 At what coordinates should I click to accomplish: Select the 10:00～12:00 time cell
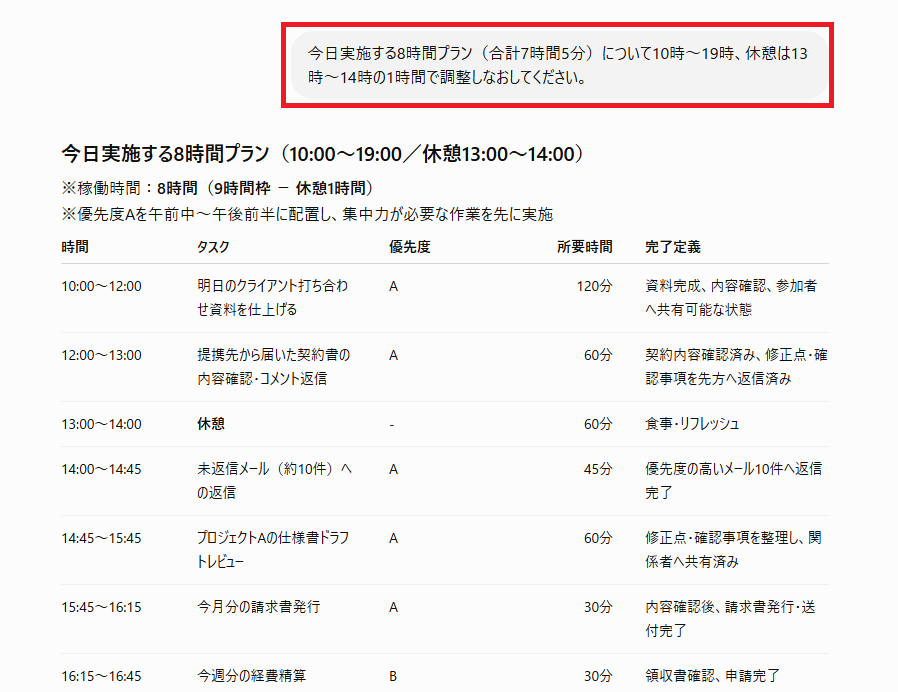tap(101, 286)
